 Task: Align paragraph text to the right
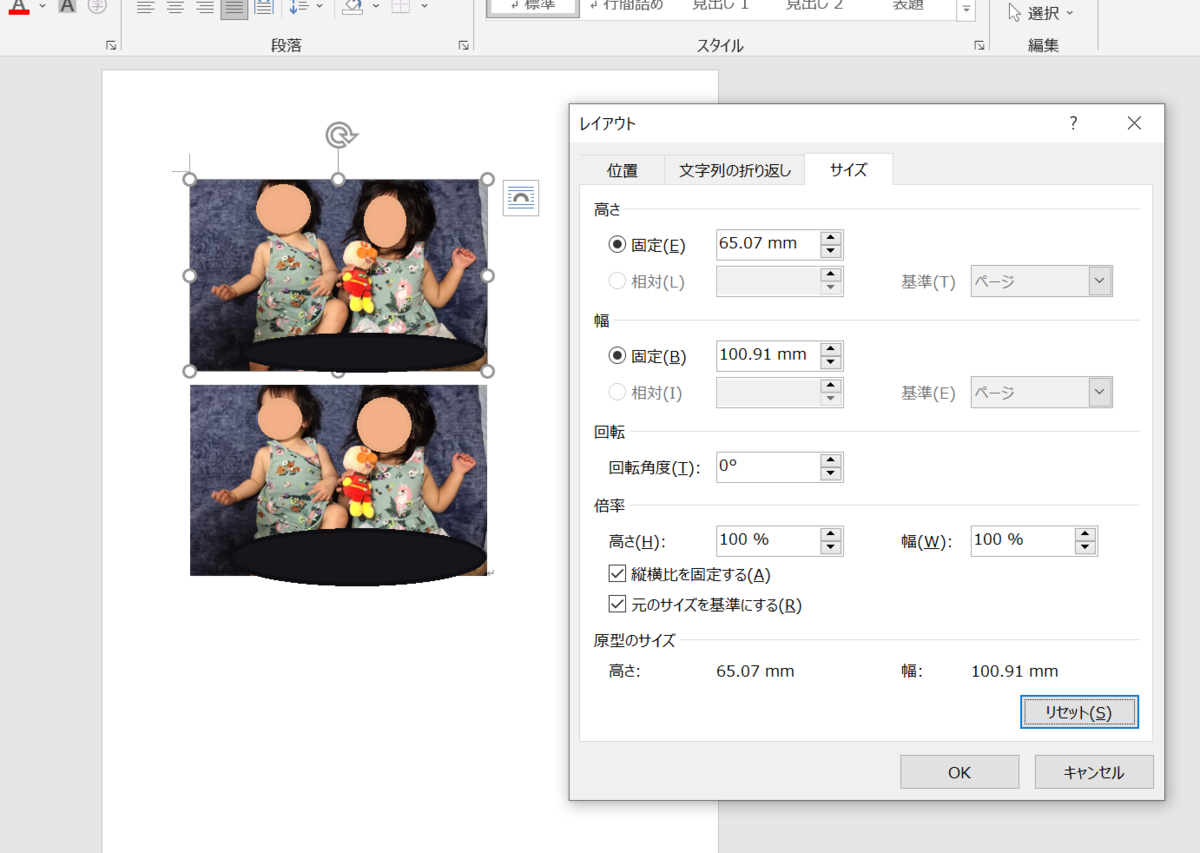pyautogui.click(x=204, y=7)
